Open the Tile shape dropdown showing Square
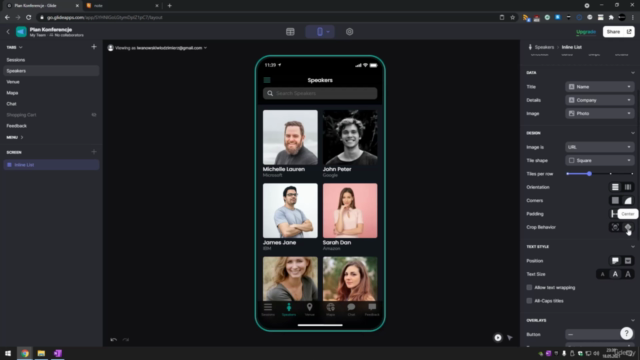The image size is (640, 360). (600, 160)
